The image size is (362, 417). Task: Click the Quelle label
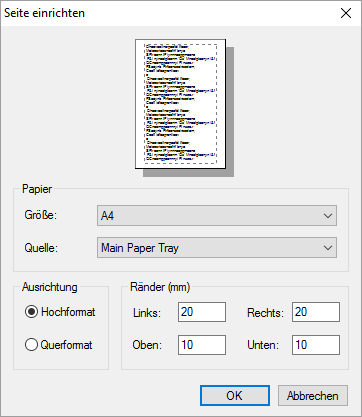(41, 248)
